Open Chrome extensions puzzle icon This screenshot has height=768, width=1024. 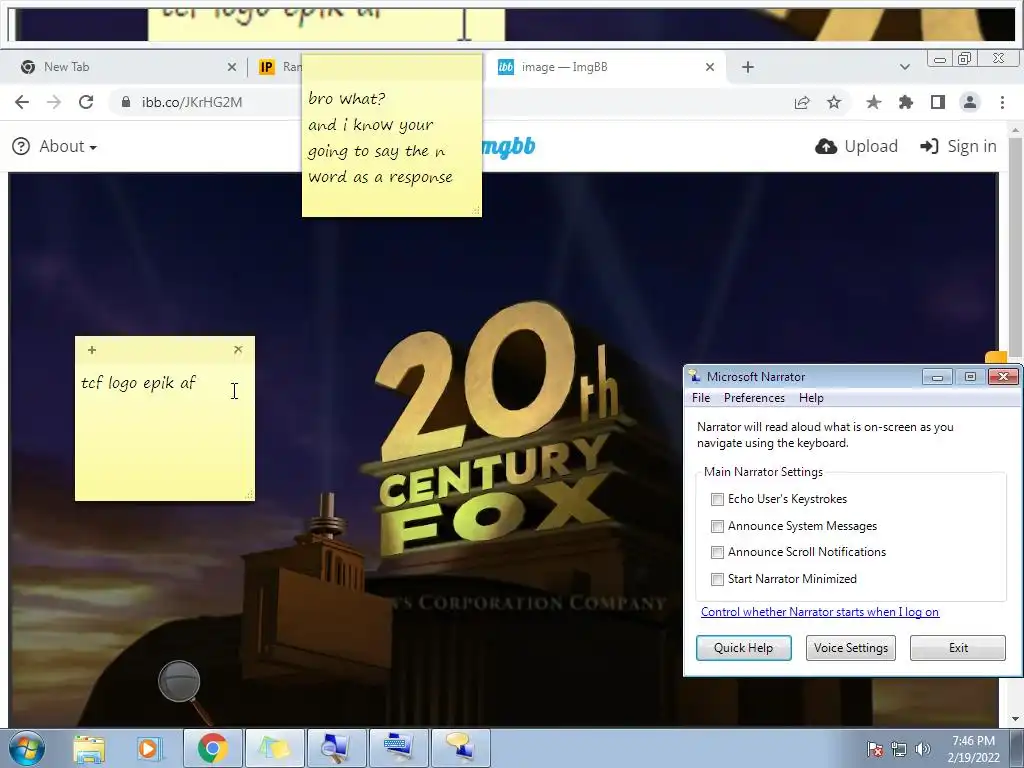click(x=906, y=102)
